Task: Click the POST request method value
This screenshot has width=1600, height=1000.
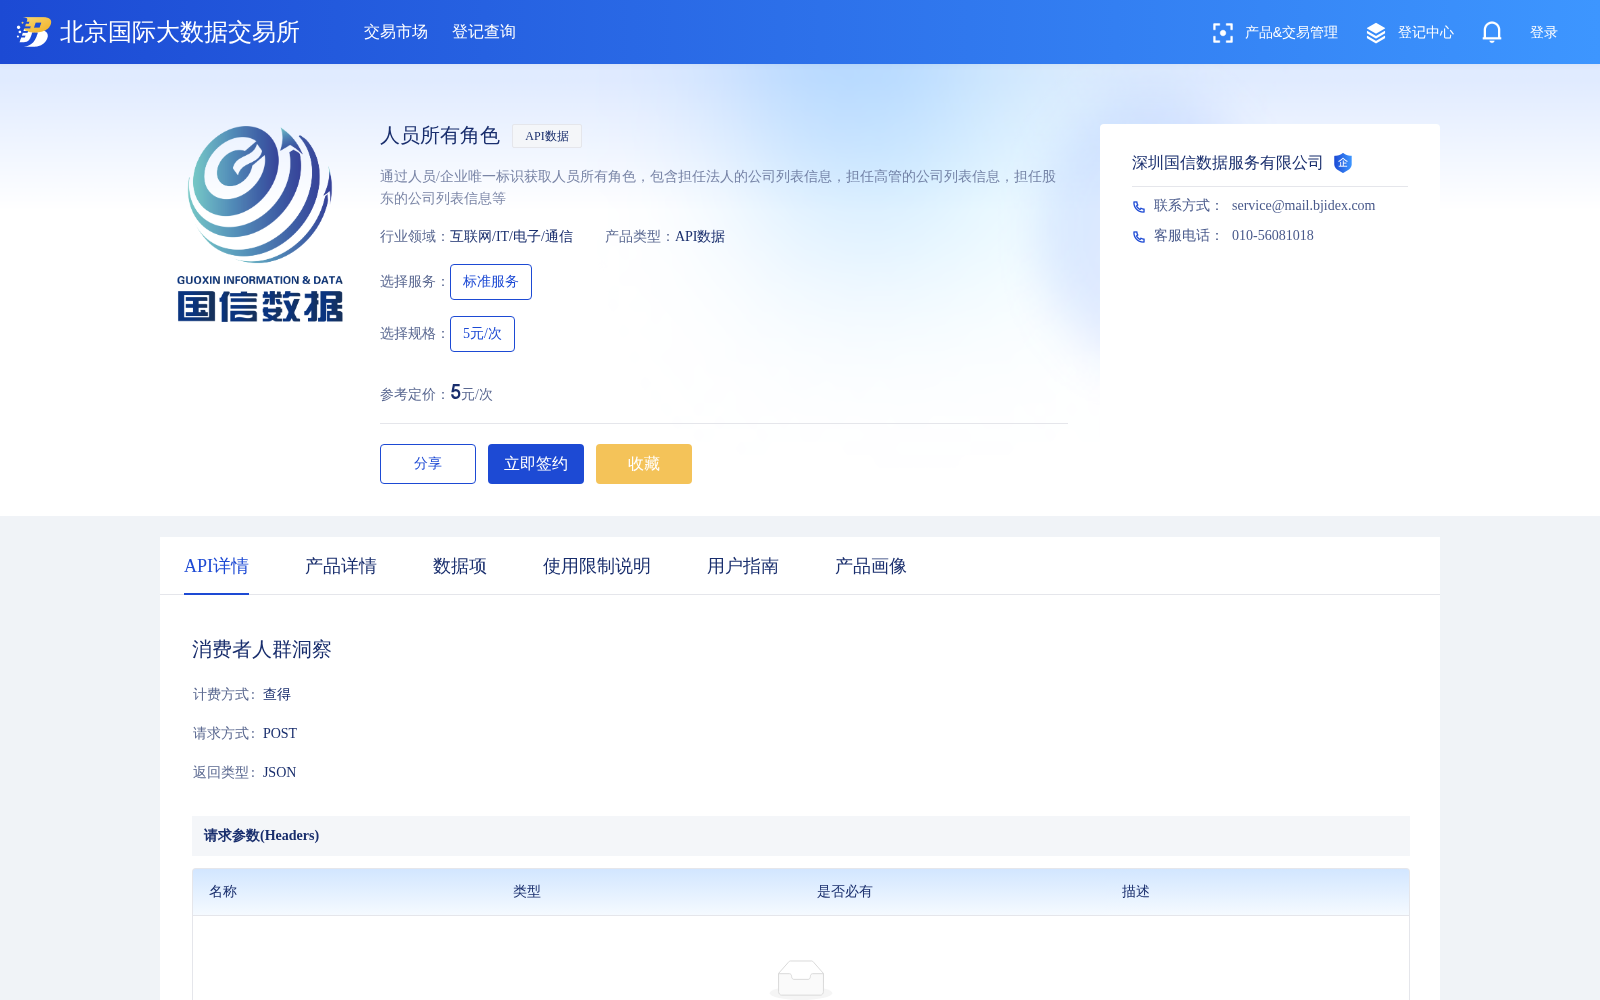Action: tap(280, 734)
